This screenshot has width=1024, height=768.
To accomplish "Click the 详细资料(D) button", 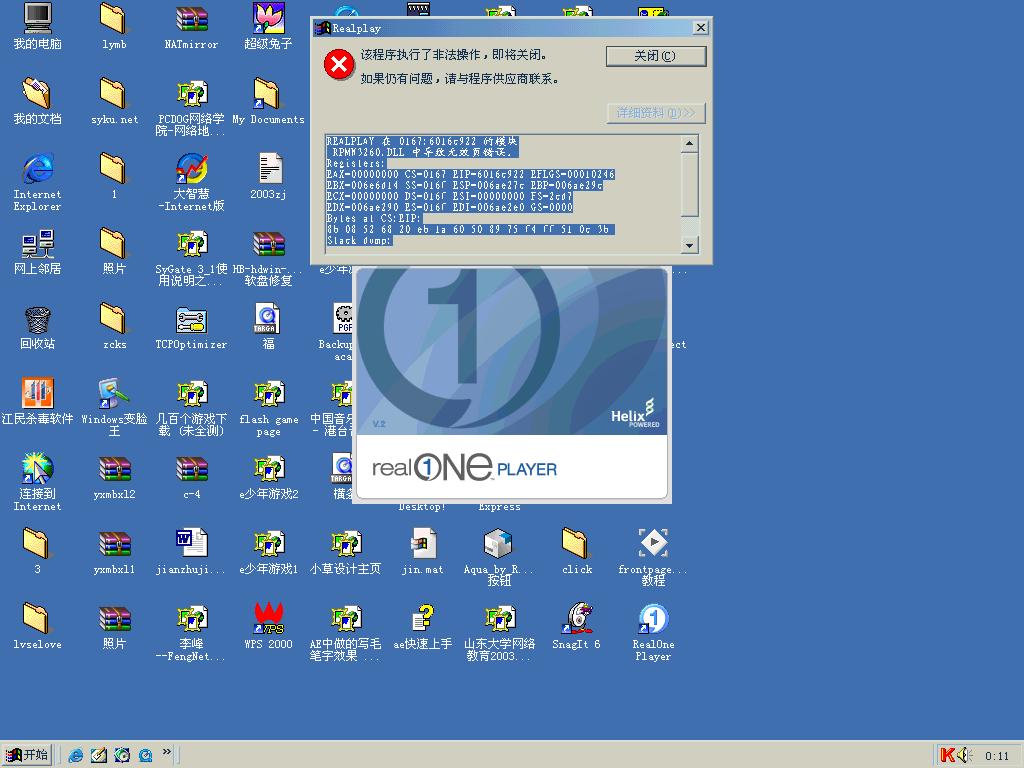I will tap(656, 113).
